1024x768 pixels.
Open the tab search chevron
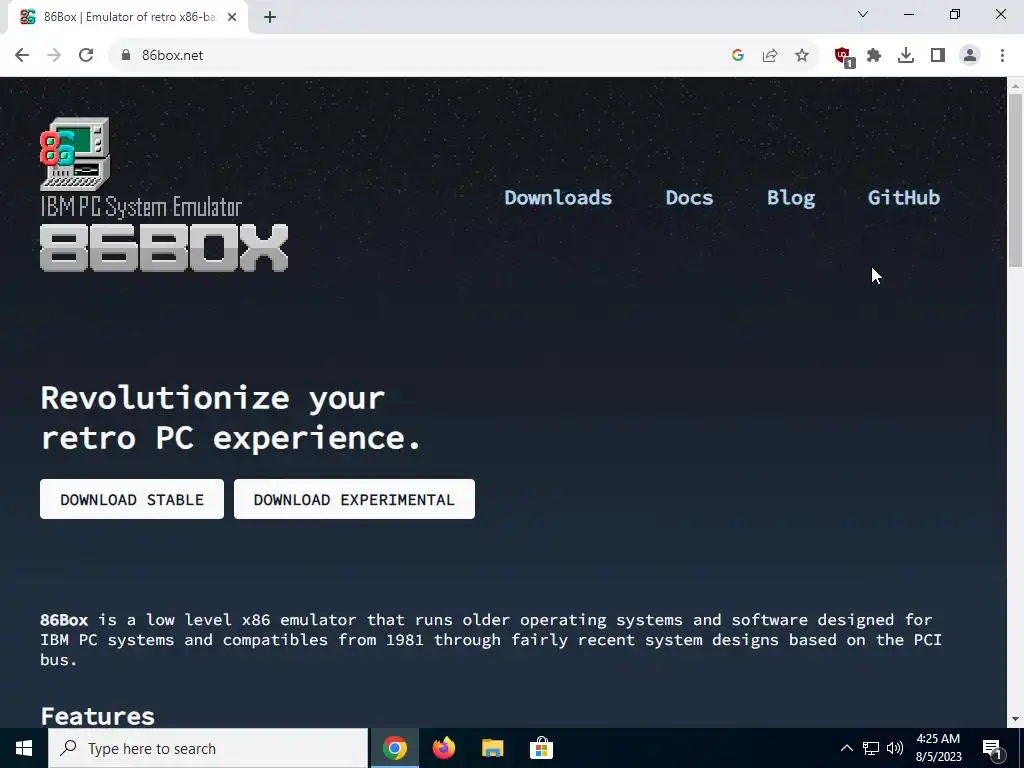point(863,14)
